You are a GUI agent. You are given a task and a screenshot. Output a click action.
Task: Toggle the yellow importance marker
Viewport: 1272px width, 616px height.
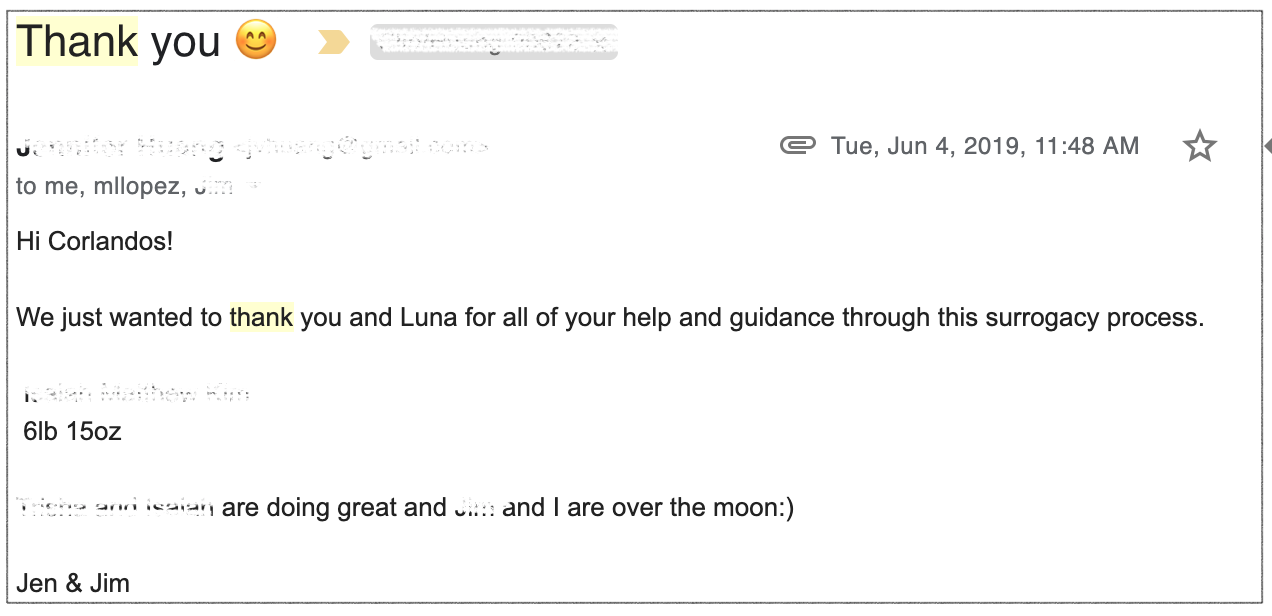(333, 42)
